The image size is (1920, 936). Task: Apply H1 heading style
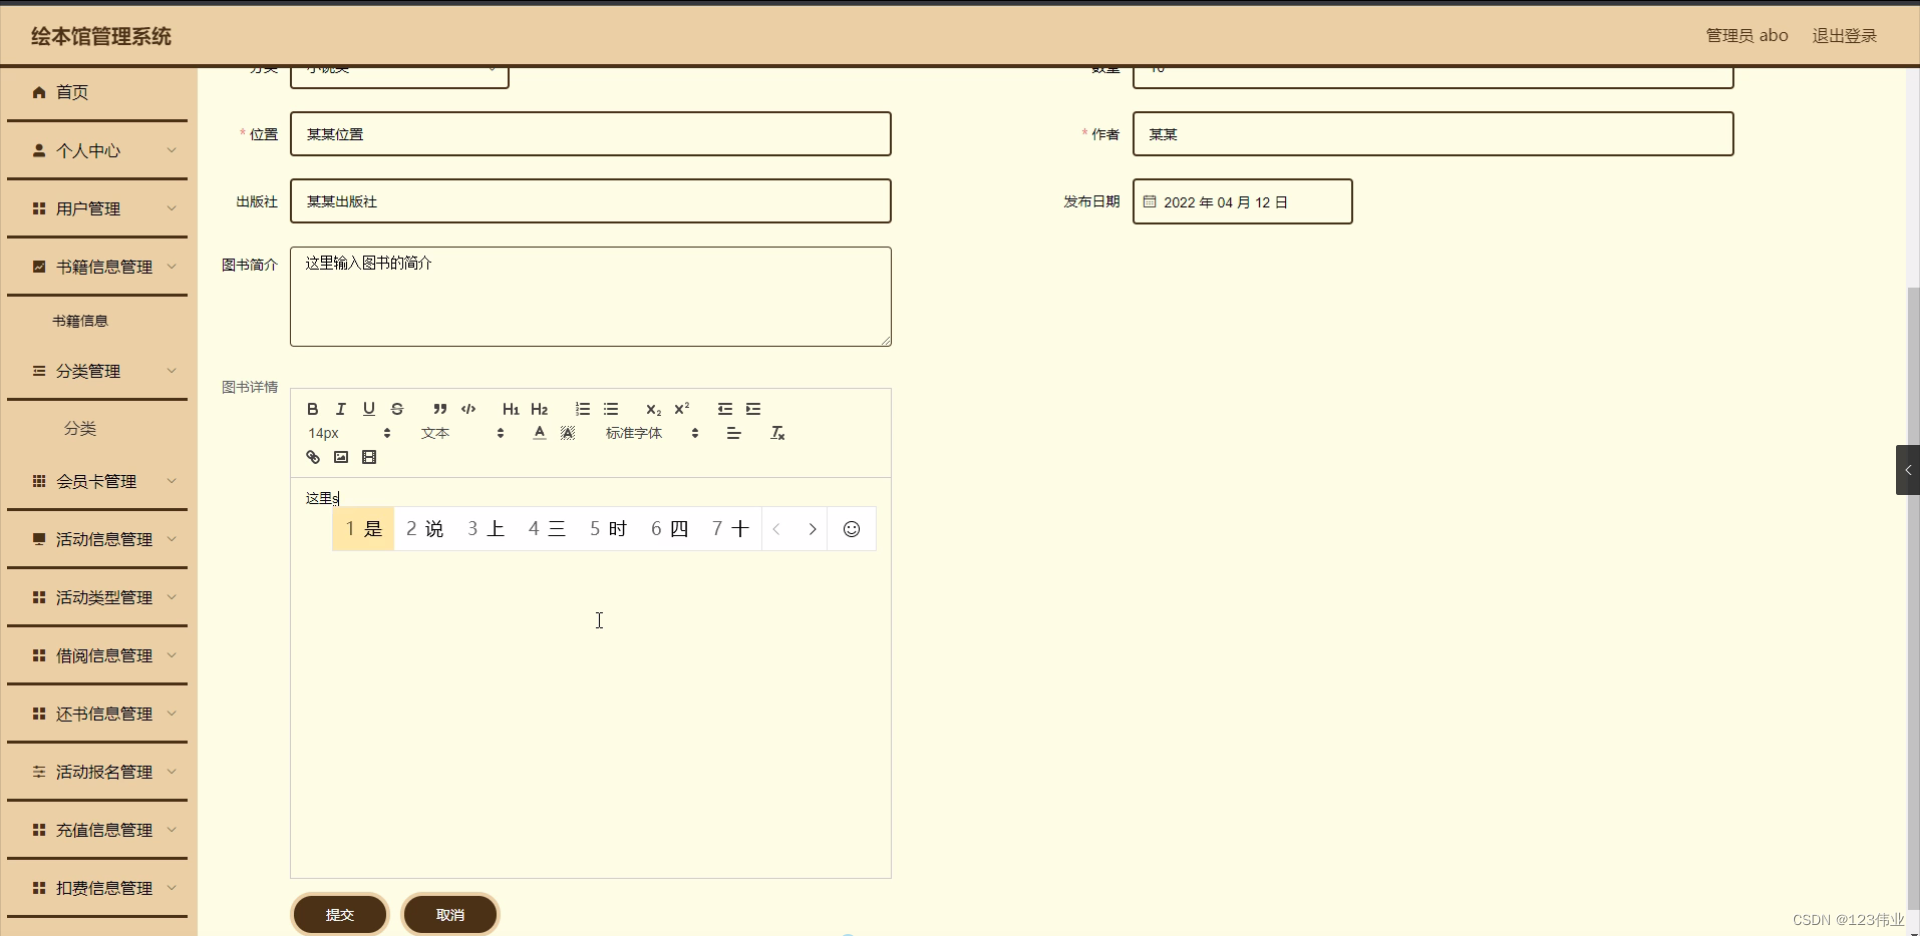[510, 409]
